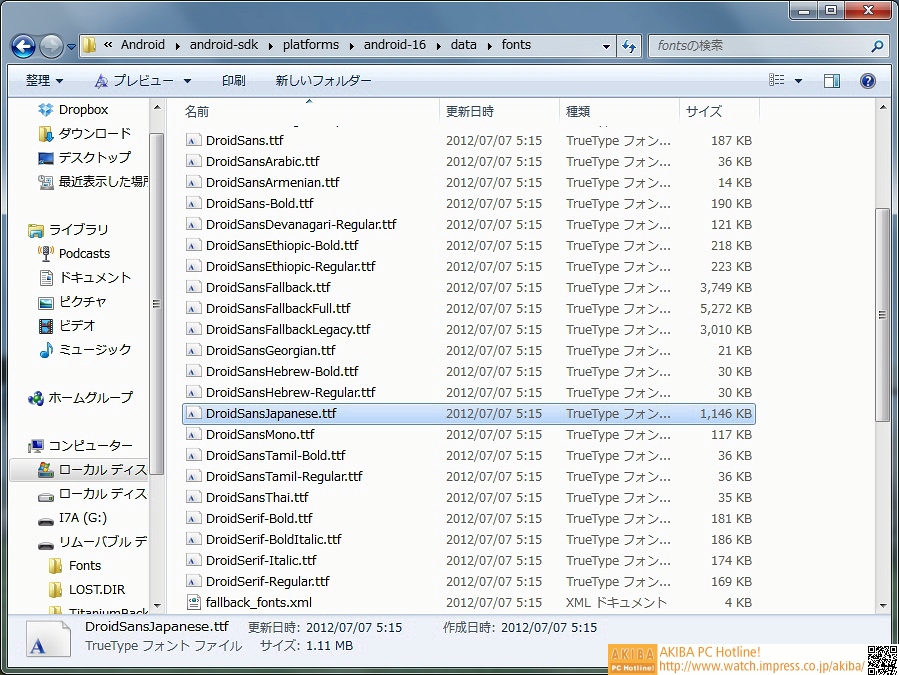Expand the address bar history dropdown

(x=606, y=46)
